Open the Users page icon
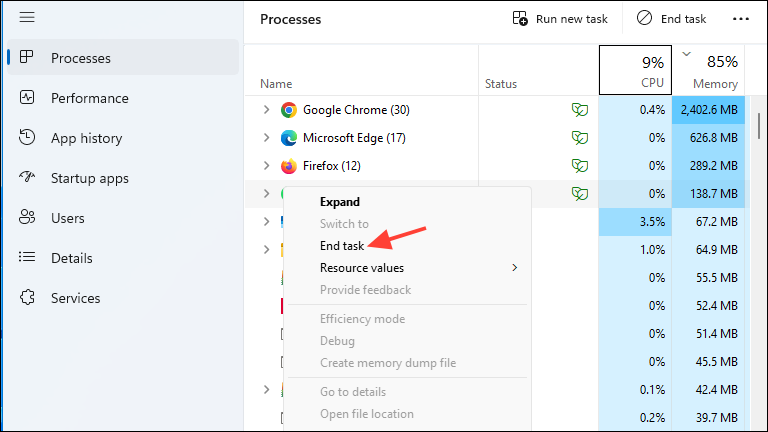Screen dimensions: 768x432 [28, 218]
